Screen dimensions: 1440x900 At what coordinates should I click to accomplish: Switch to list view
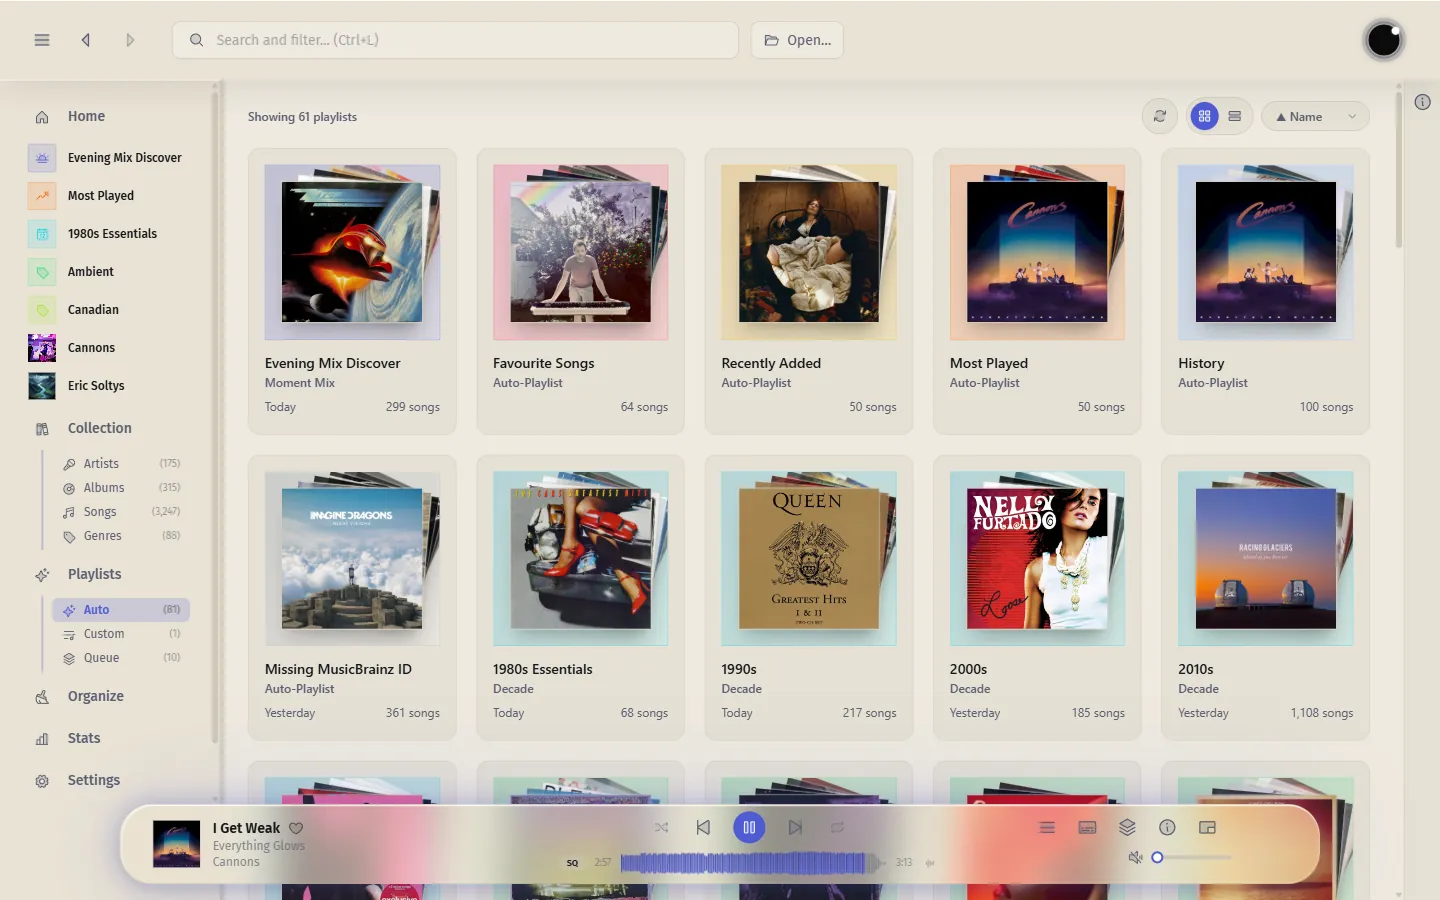tap(1235, 117)
